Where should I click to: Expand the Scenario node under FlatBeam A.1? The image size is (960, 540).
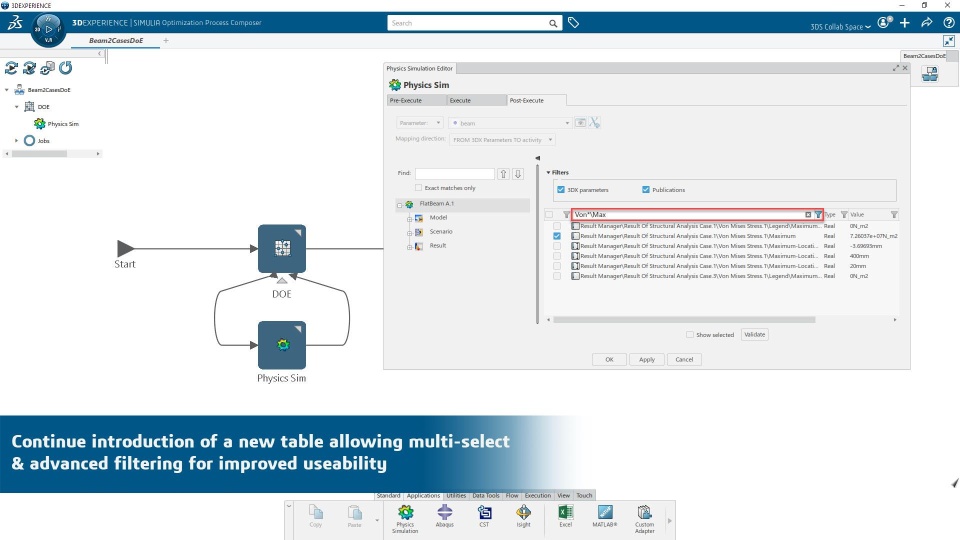point(410,233)
